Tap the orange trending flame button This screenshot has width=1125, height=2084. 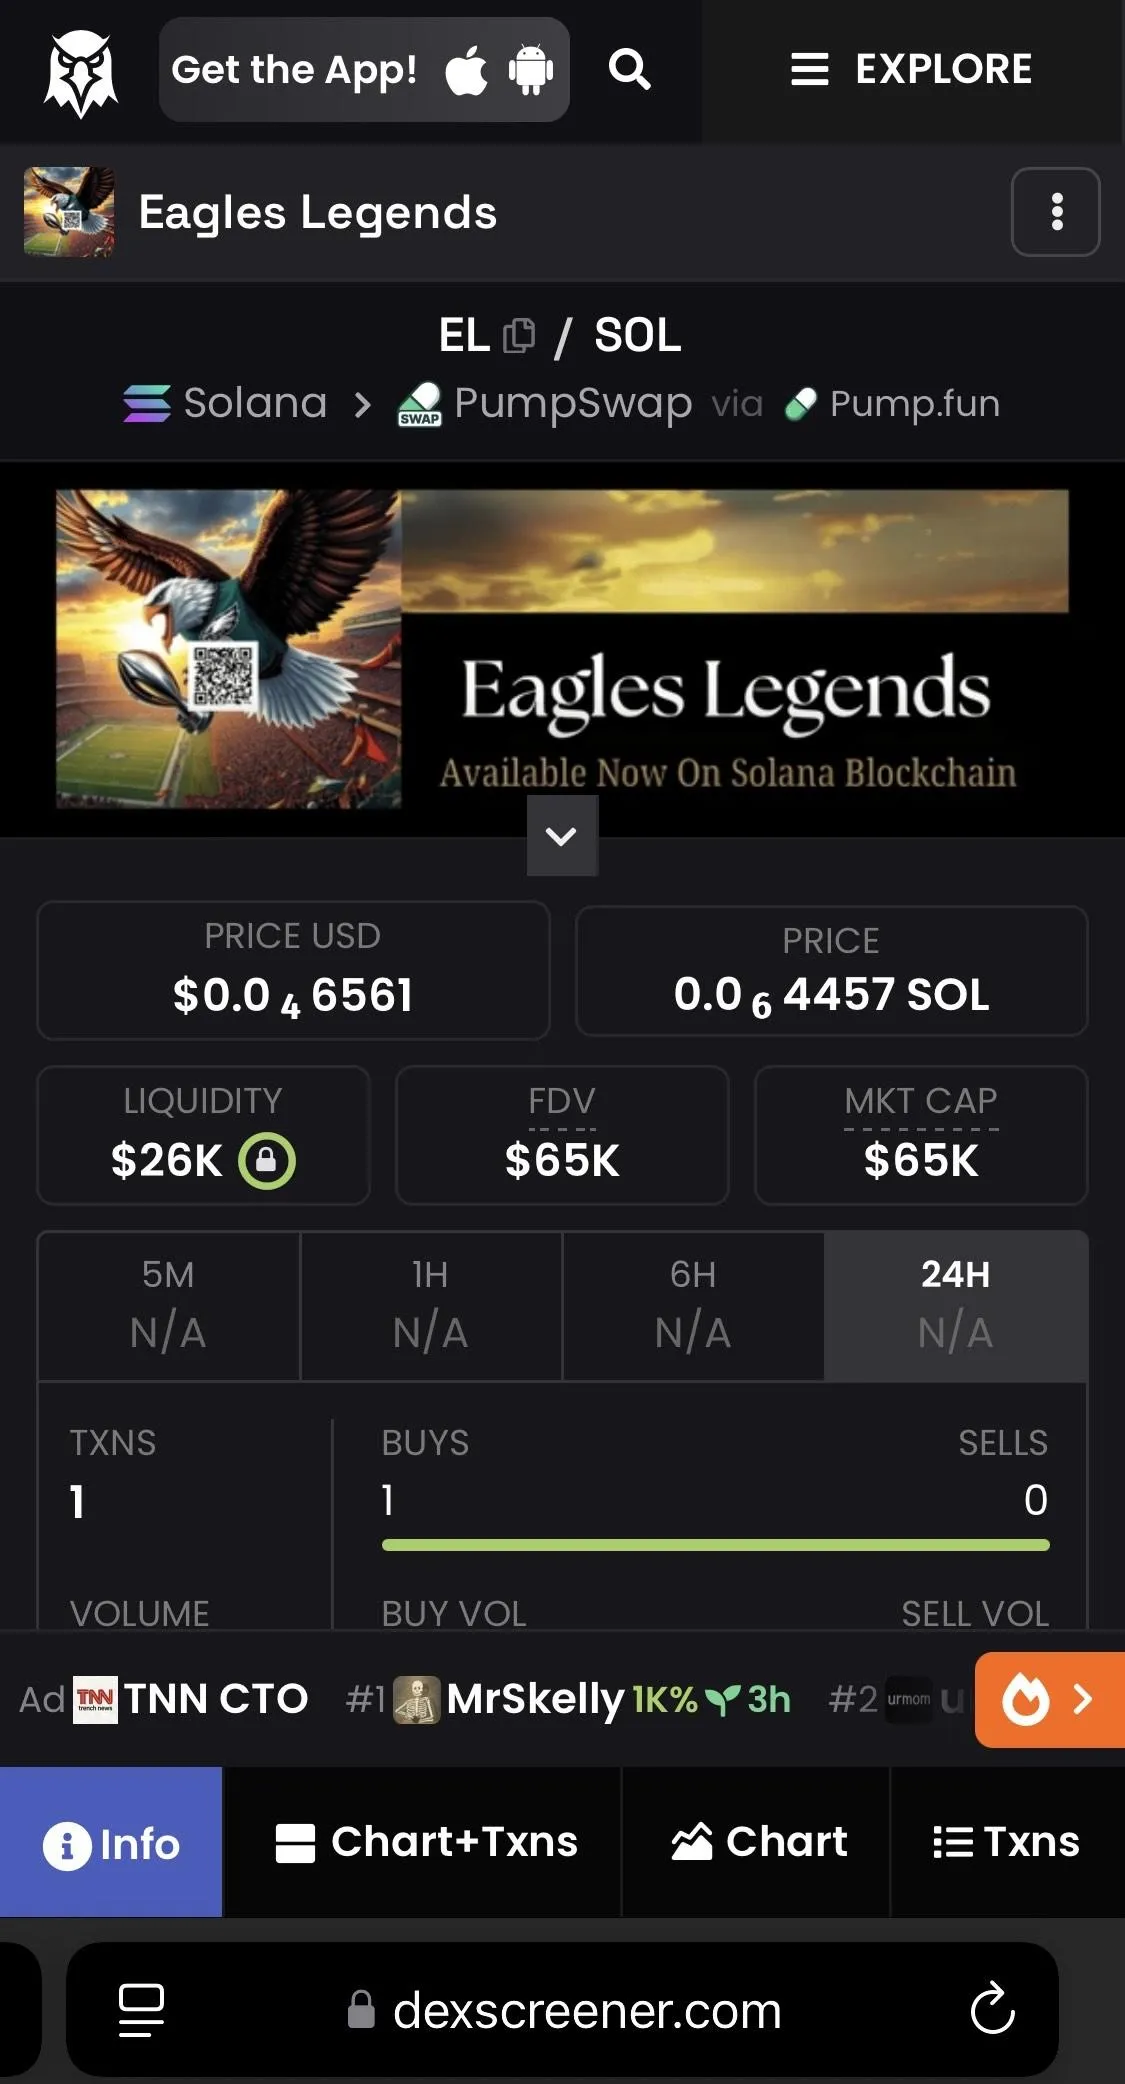(1048, 1699)
